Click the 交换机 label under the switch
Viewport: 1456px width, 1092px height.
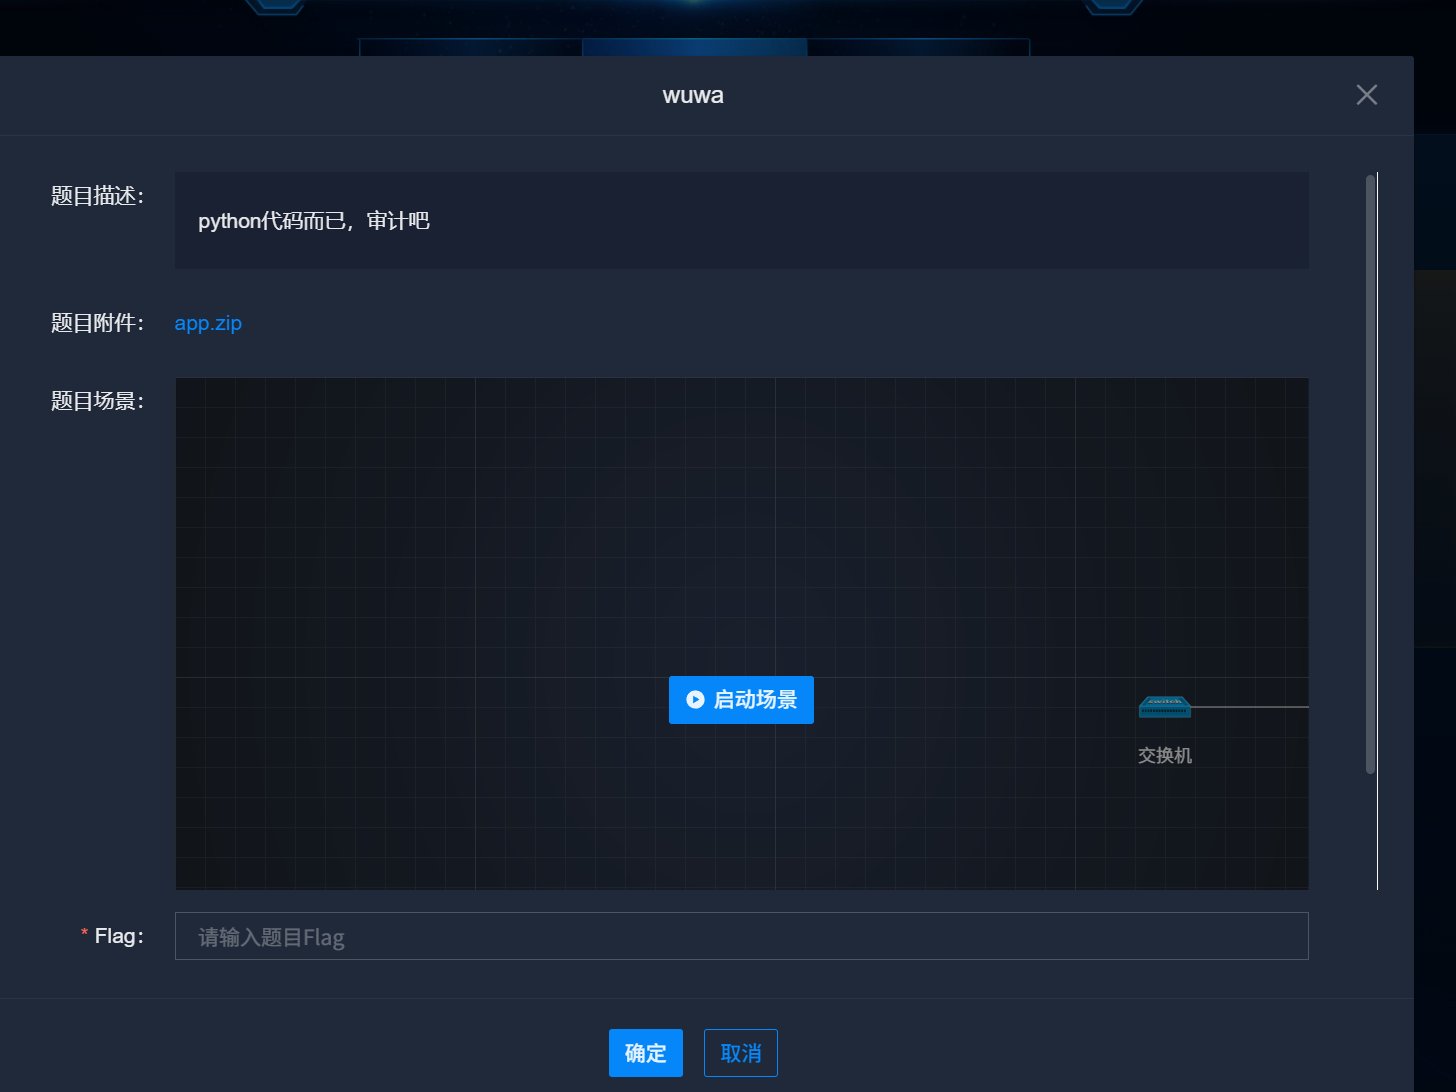click(x=1164, y=756)
